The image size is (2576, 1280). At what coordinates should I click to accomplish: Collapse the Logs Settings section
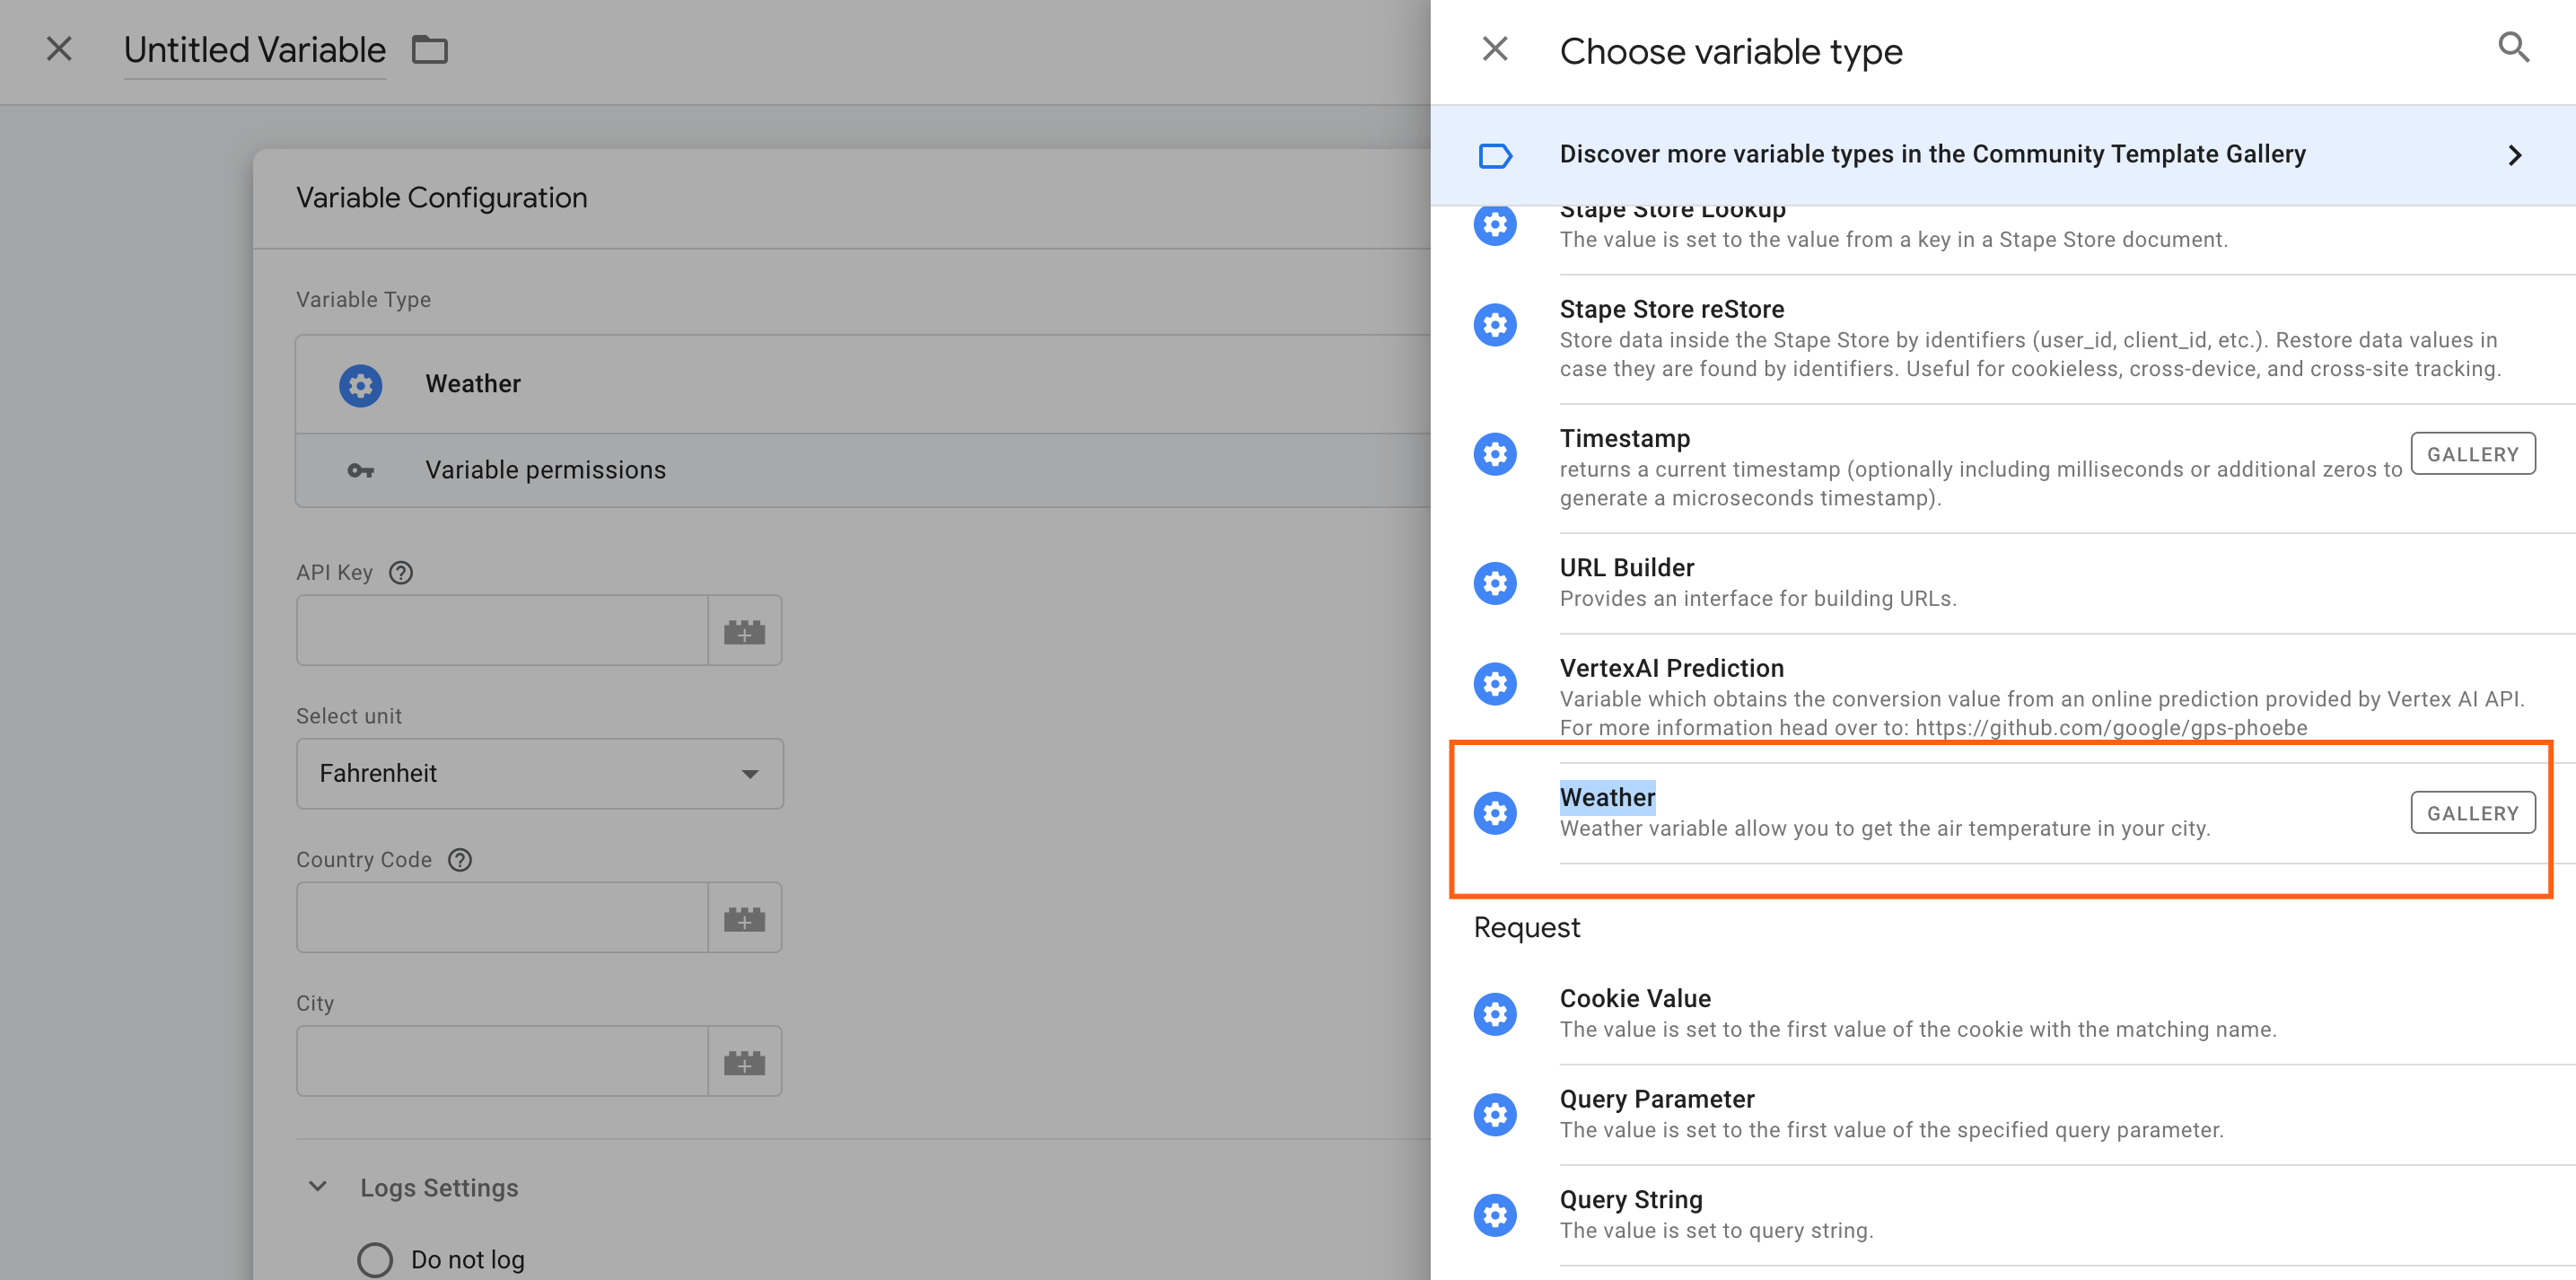[317, 1187]
